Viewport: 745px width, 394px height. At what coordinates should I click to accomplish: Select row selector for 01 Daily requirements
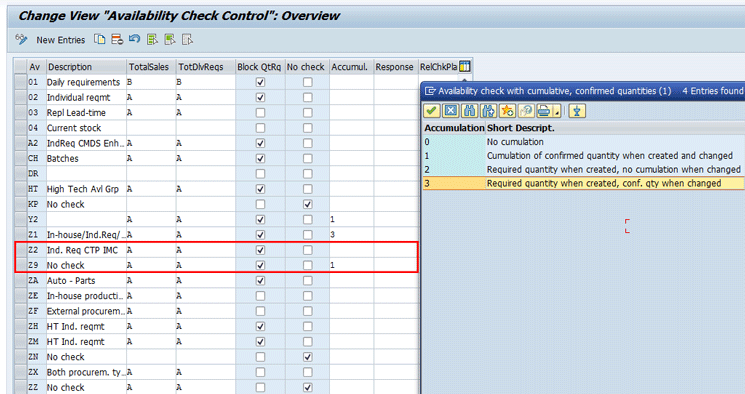tap(20, 82)
